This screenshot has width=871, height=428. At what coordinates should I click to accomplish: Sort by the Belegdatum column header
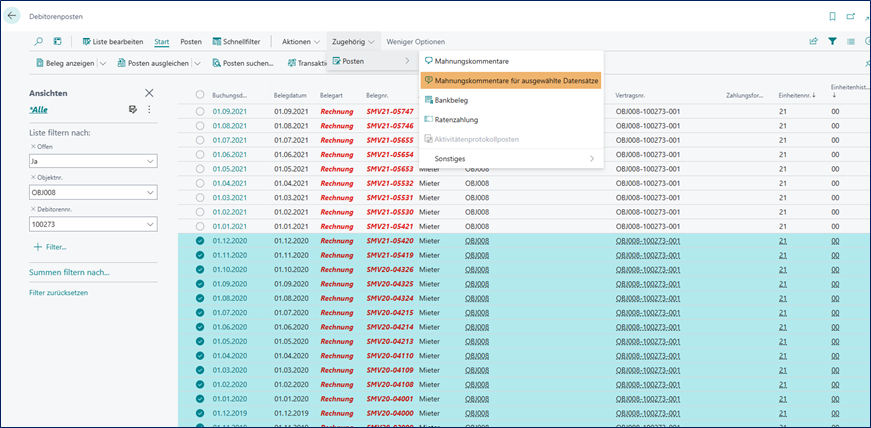click(x=290, y=95)
